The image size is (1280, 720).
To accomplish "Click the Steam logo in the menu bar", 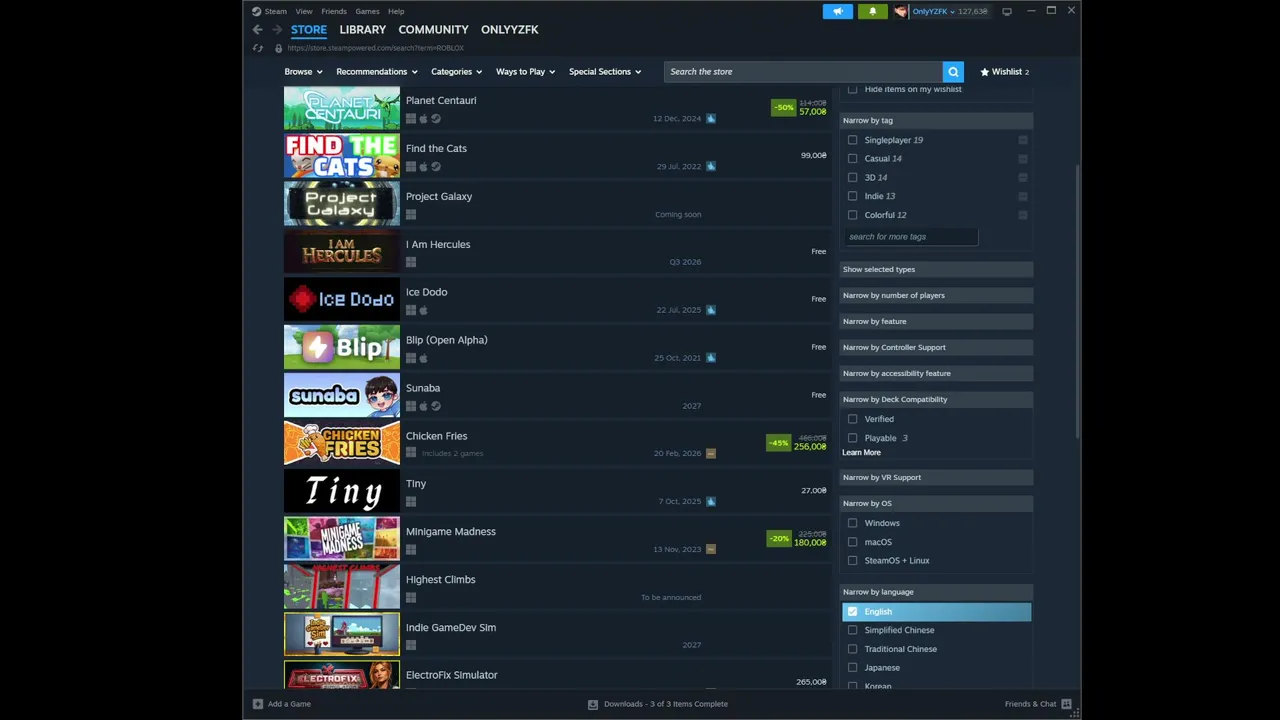I will (257, 11).
